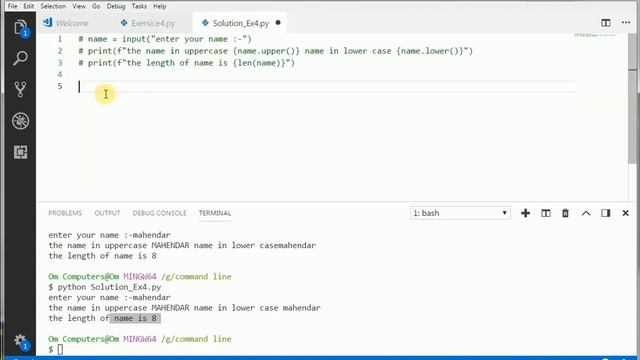Open the View menu
Image resolution: width=640 pixels, height=360 pixels.
[x=79, y=6]
